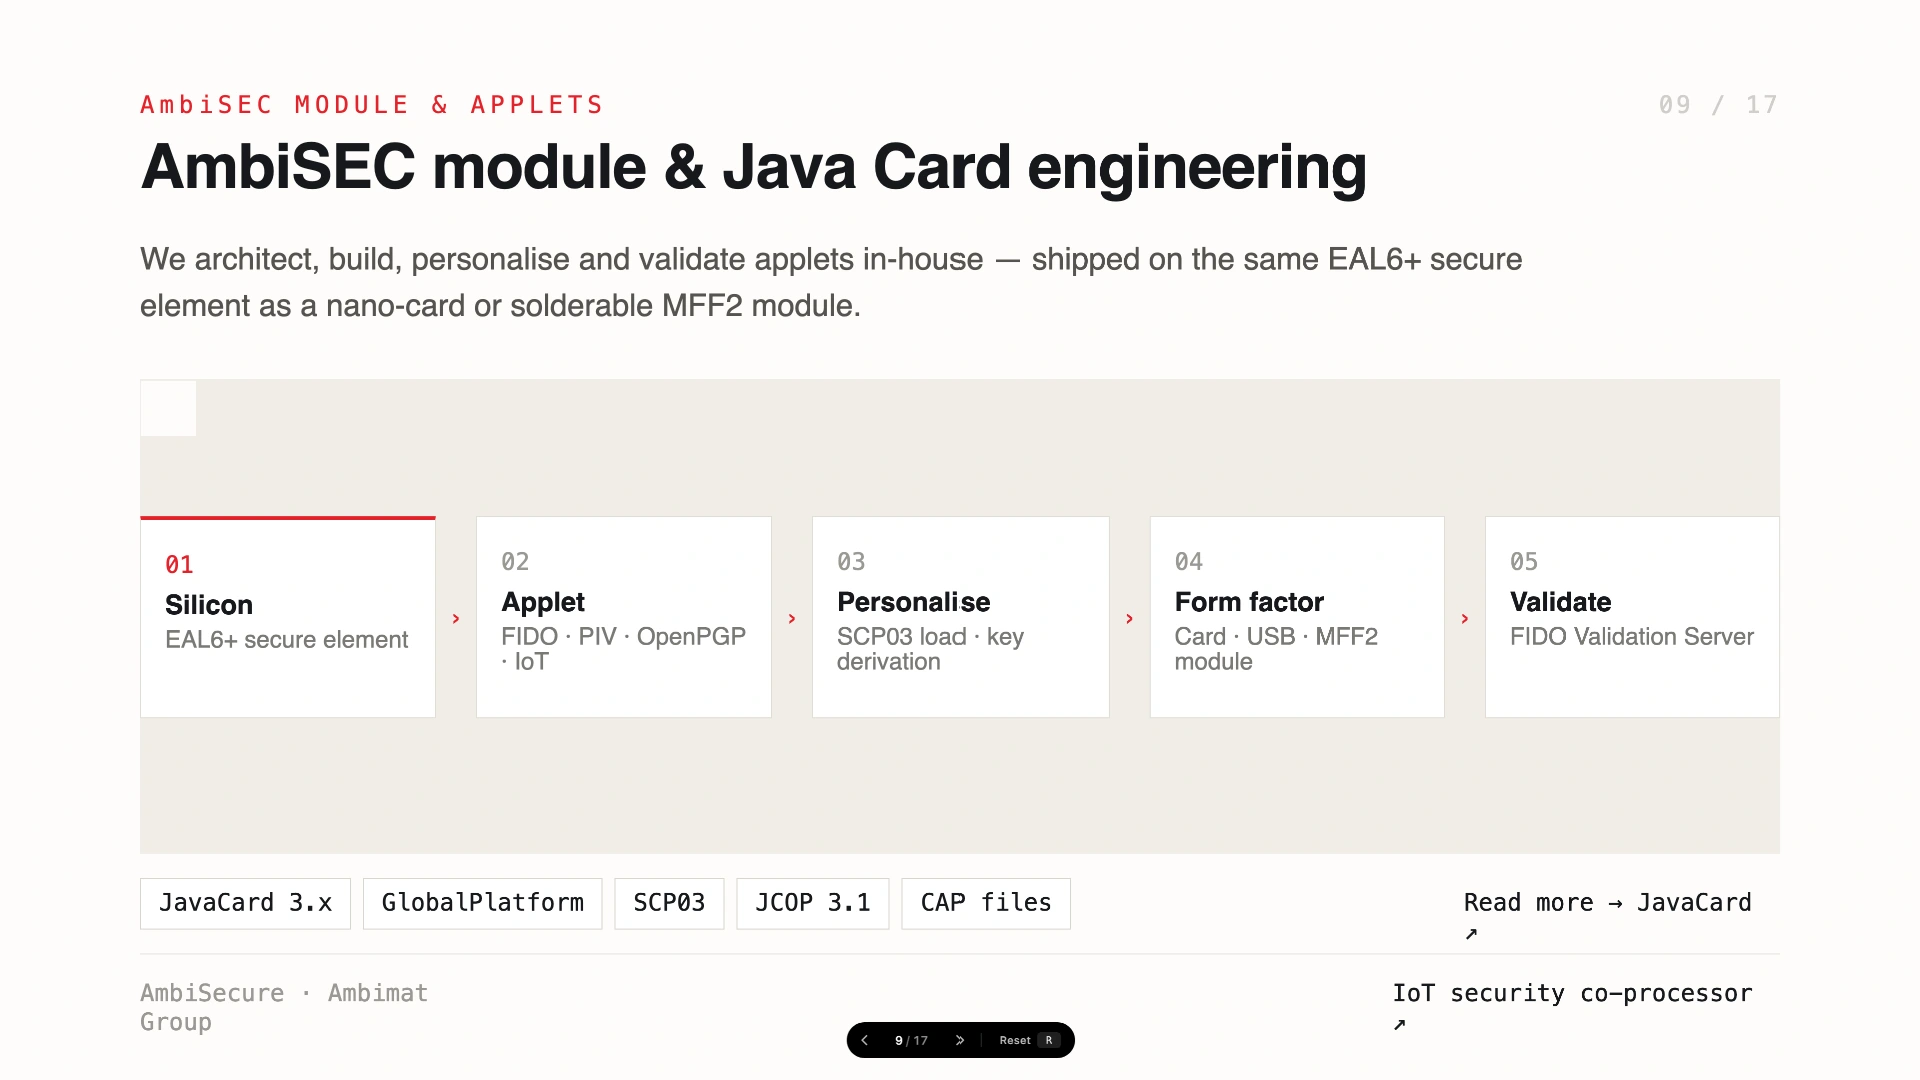The image size is (1920, 1080).
Task: Click the AmbiSEC MODULE & APPLETS red label
Action: click(372, 105)
